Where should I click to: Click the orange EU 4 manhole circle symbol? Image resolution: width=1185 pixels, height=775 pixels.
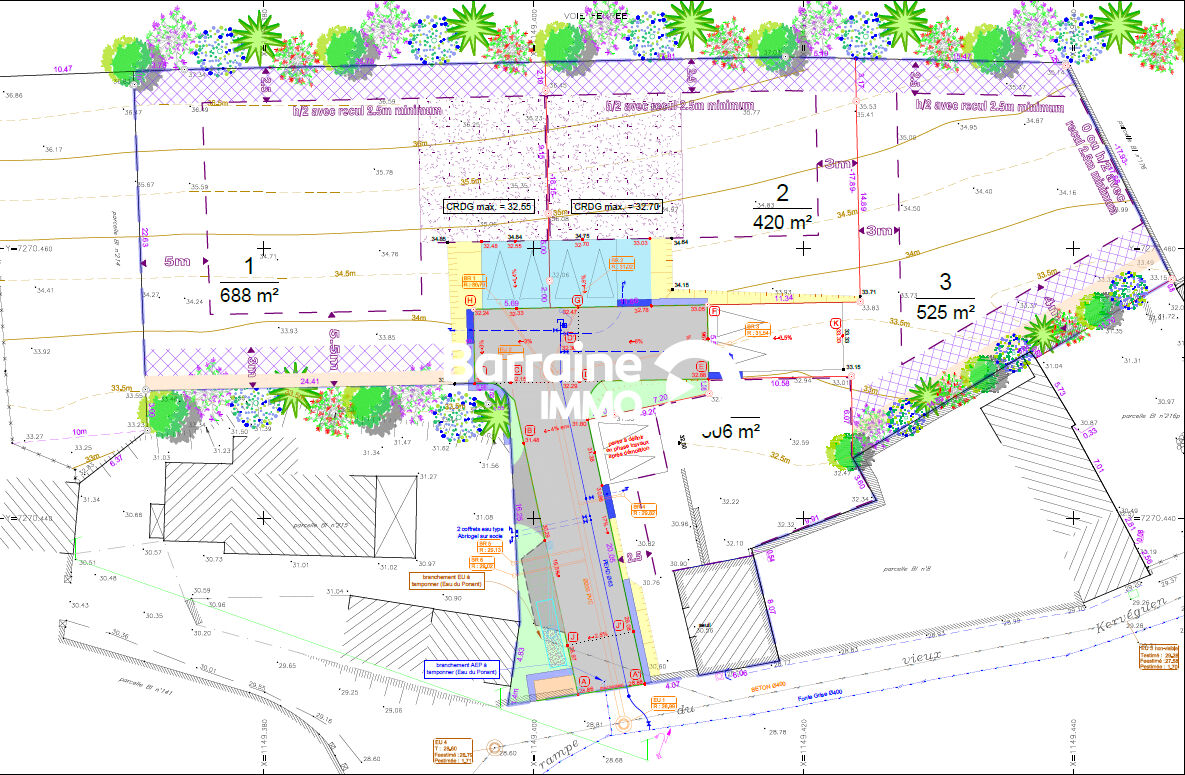click(x=493, y=746)
